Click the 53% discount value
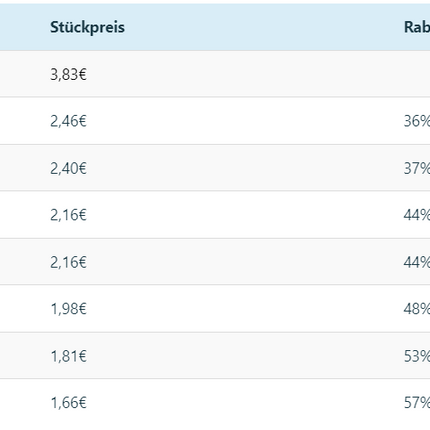 pos(417,356)
